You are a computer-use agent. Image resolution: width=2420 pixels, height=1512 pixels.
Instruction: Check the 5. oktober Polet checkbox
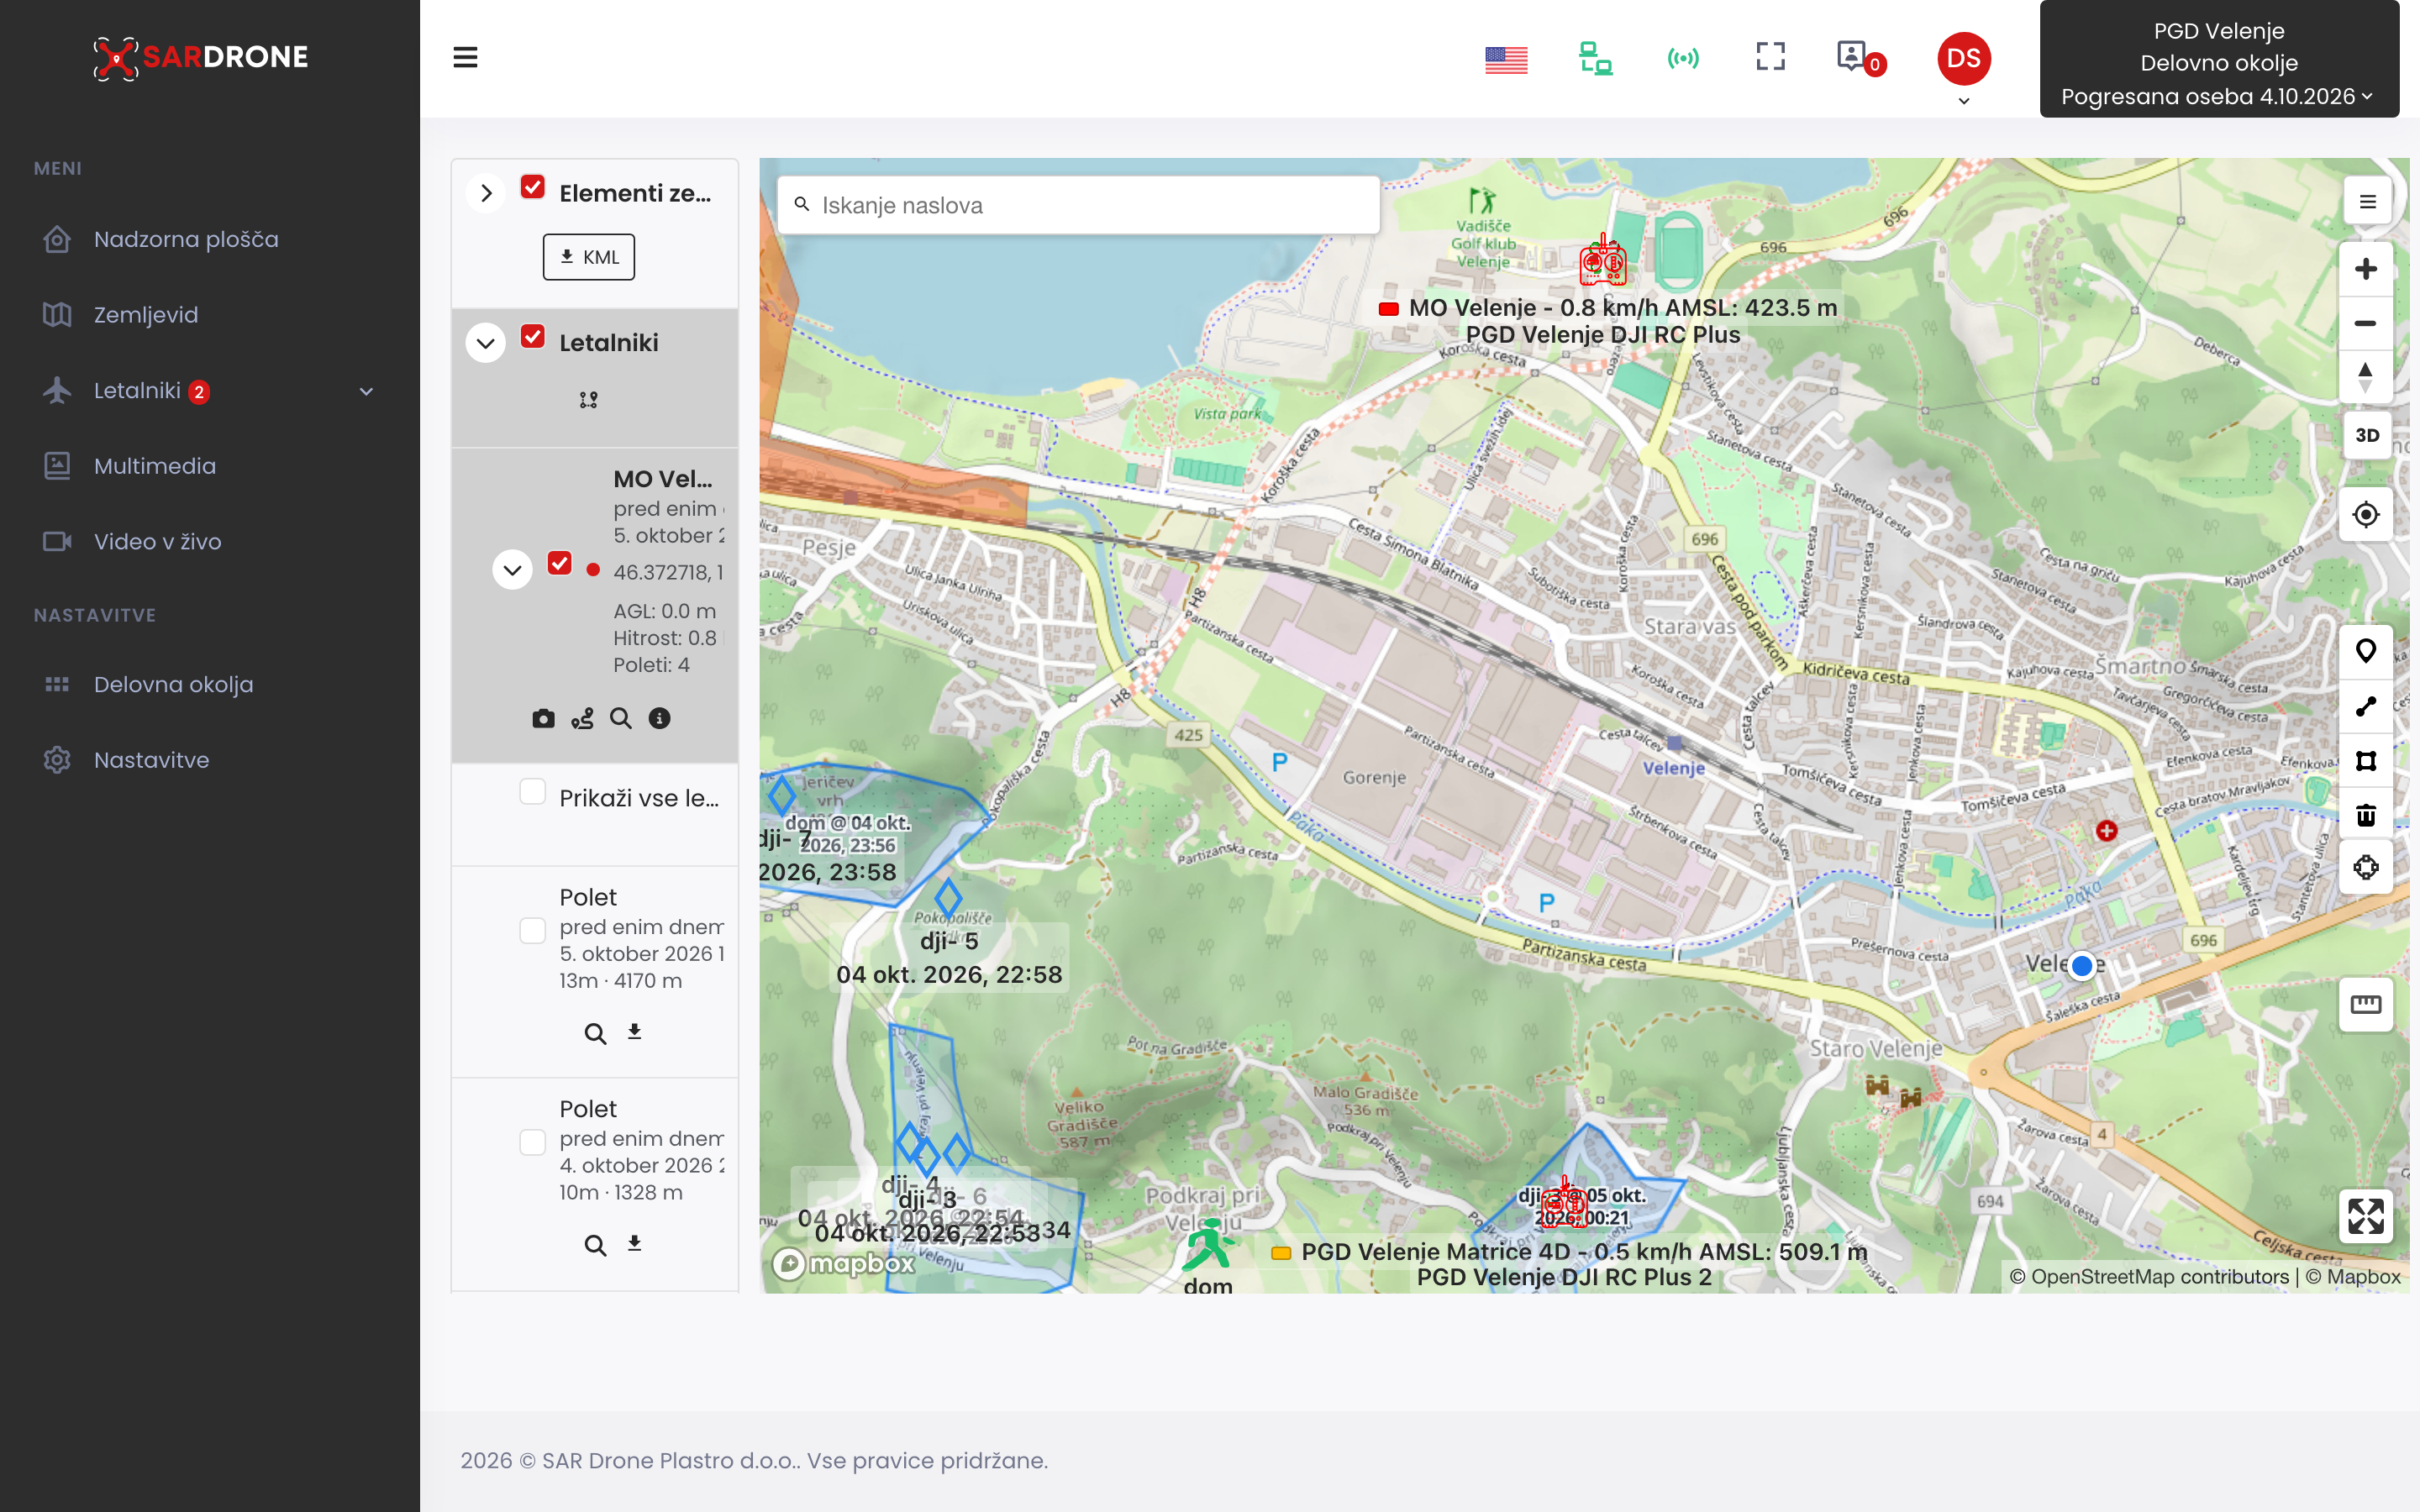pyautogui.click(x=533, y=930)
